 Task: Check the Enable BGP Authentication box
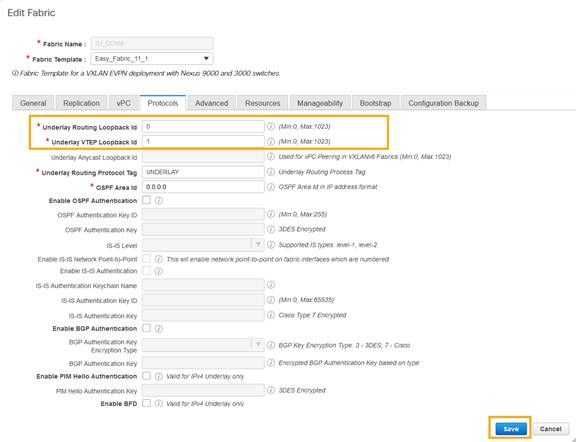[147, 328]
